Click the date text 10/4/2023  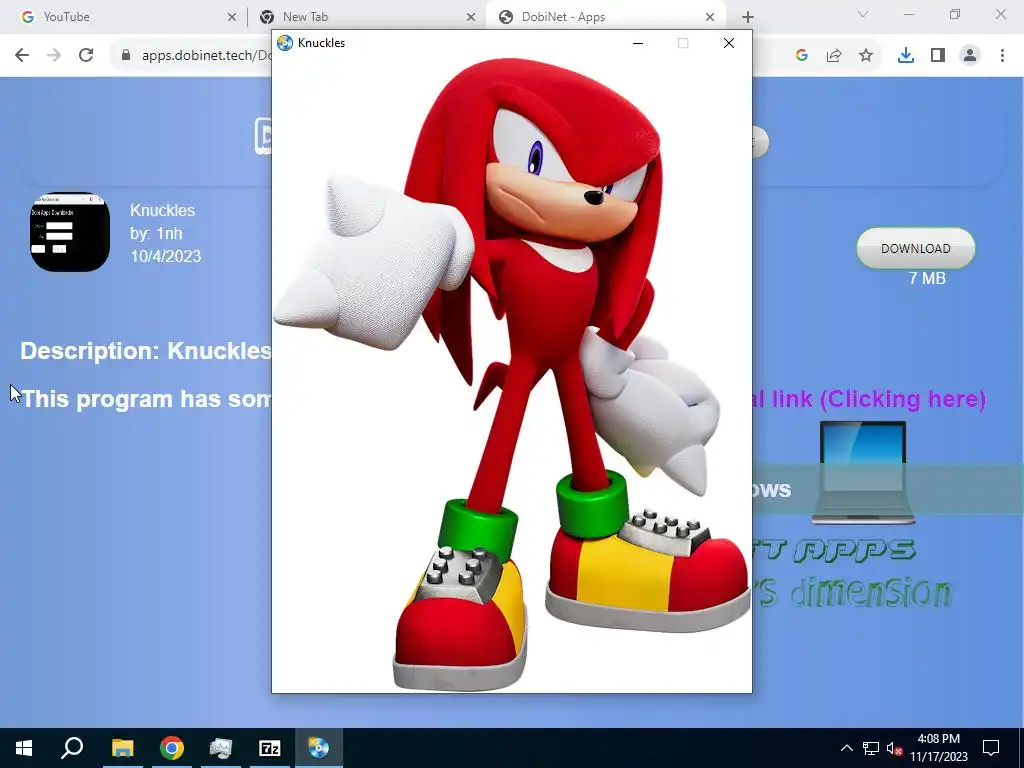pyautogui.click(x=166, y=256)
